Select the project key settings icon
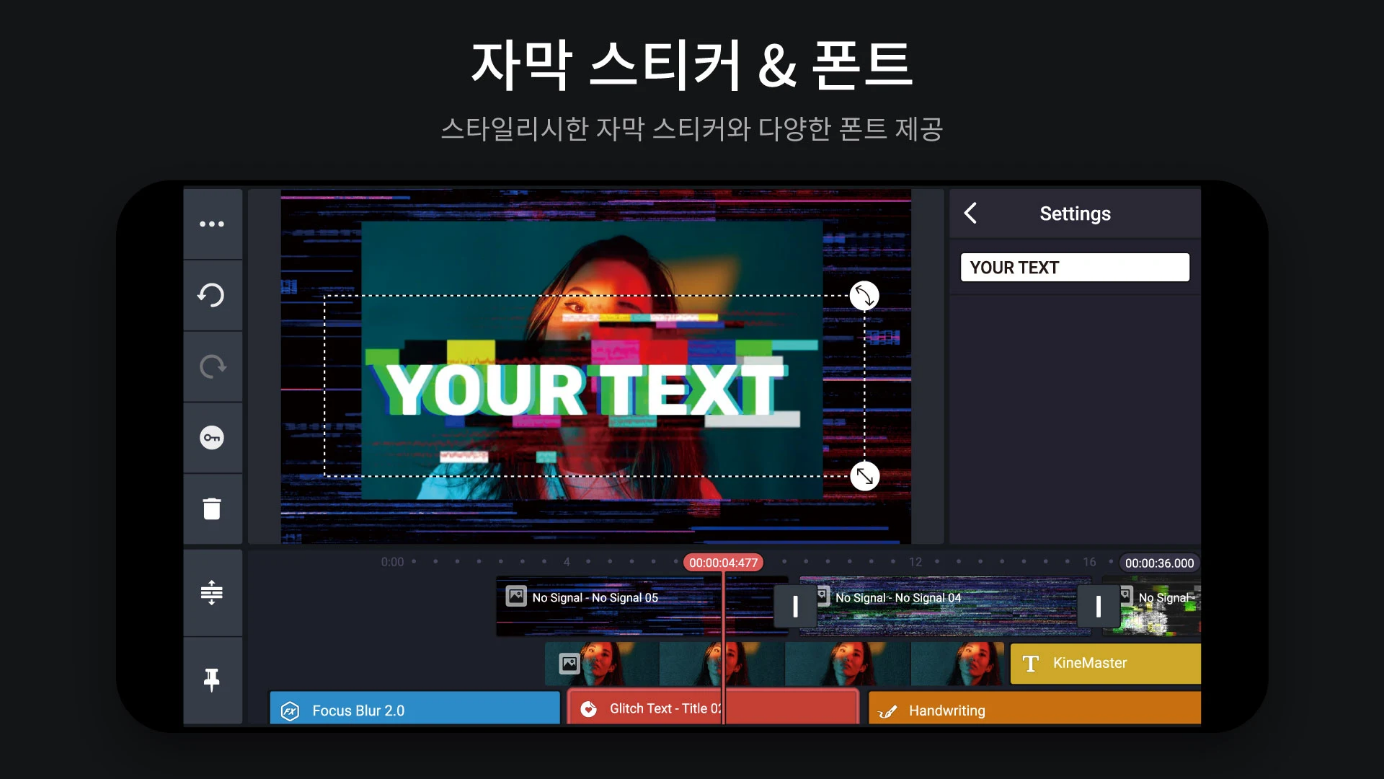This screenshot has height=779, width=1384. pyautogui.click(x=212, y=437)
